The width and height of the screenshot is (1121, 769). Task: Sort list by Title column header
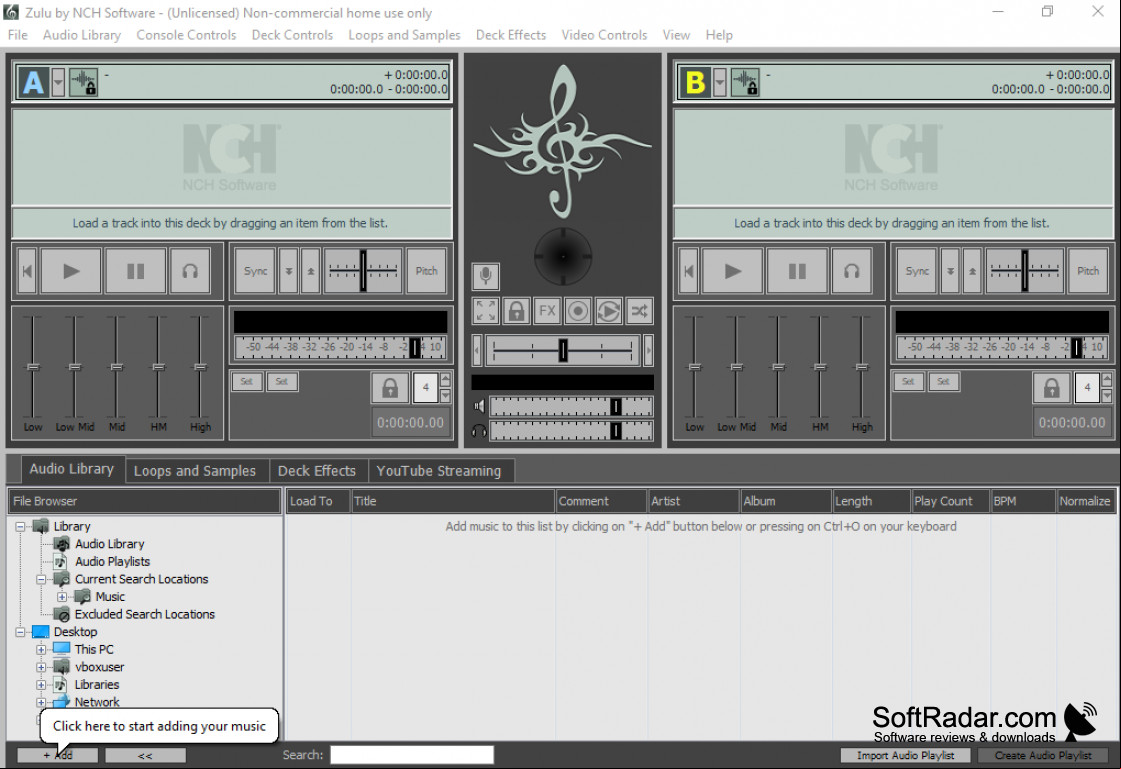pyautogui.click(x=453, y=501)
